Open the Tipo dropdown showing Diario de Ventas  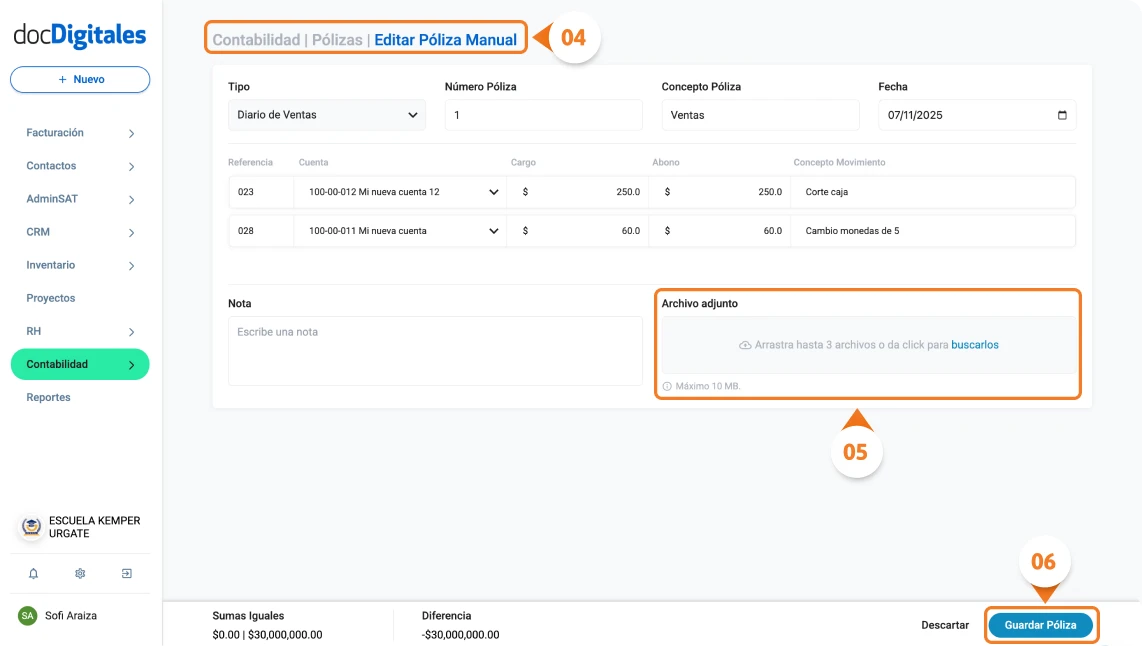coord(327,114)
